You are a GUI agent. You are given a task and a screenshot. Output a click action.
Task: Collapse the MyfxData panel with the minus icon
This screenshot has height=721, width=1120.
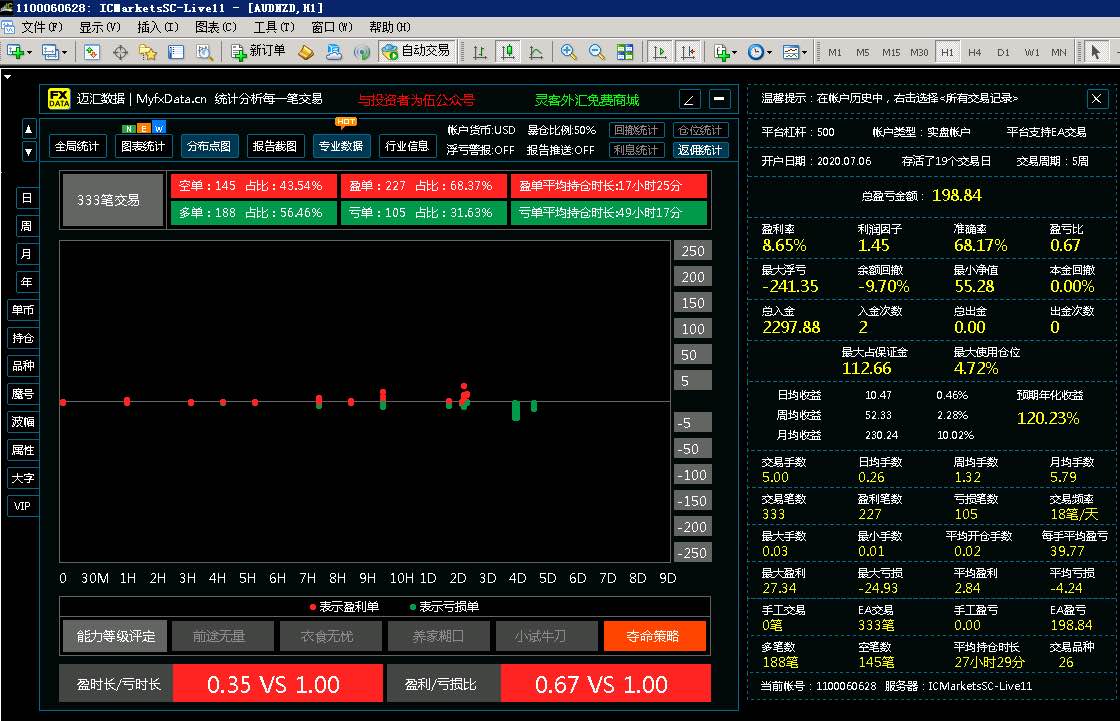pyautogui.click(x=719, y=99)
